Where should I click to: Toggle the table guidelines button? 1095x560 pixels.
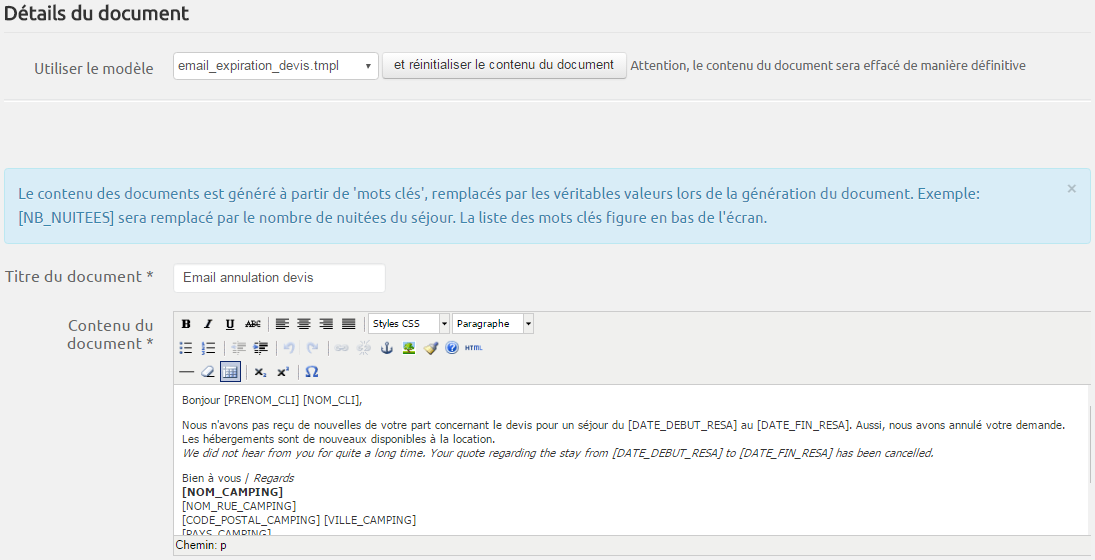[230, 372]
